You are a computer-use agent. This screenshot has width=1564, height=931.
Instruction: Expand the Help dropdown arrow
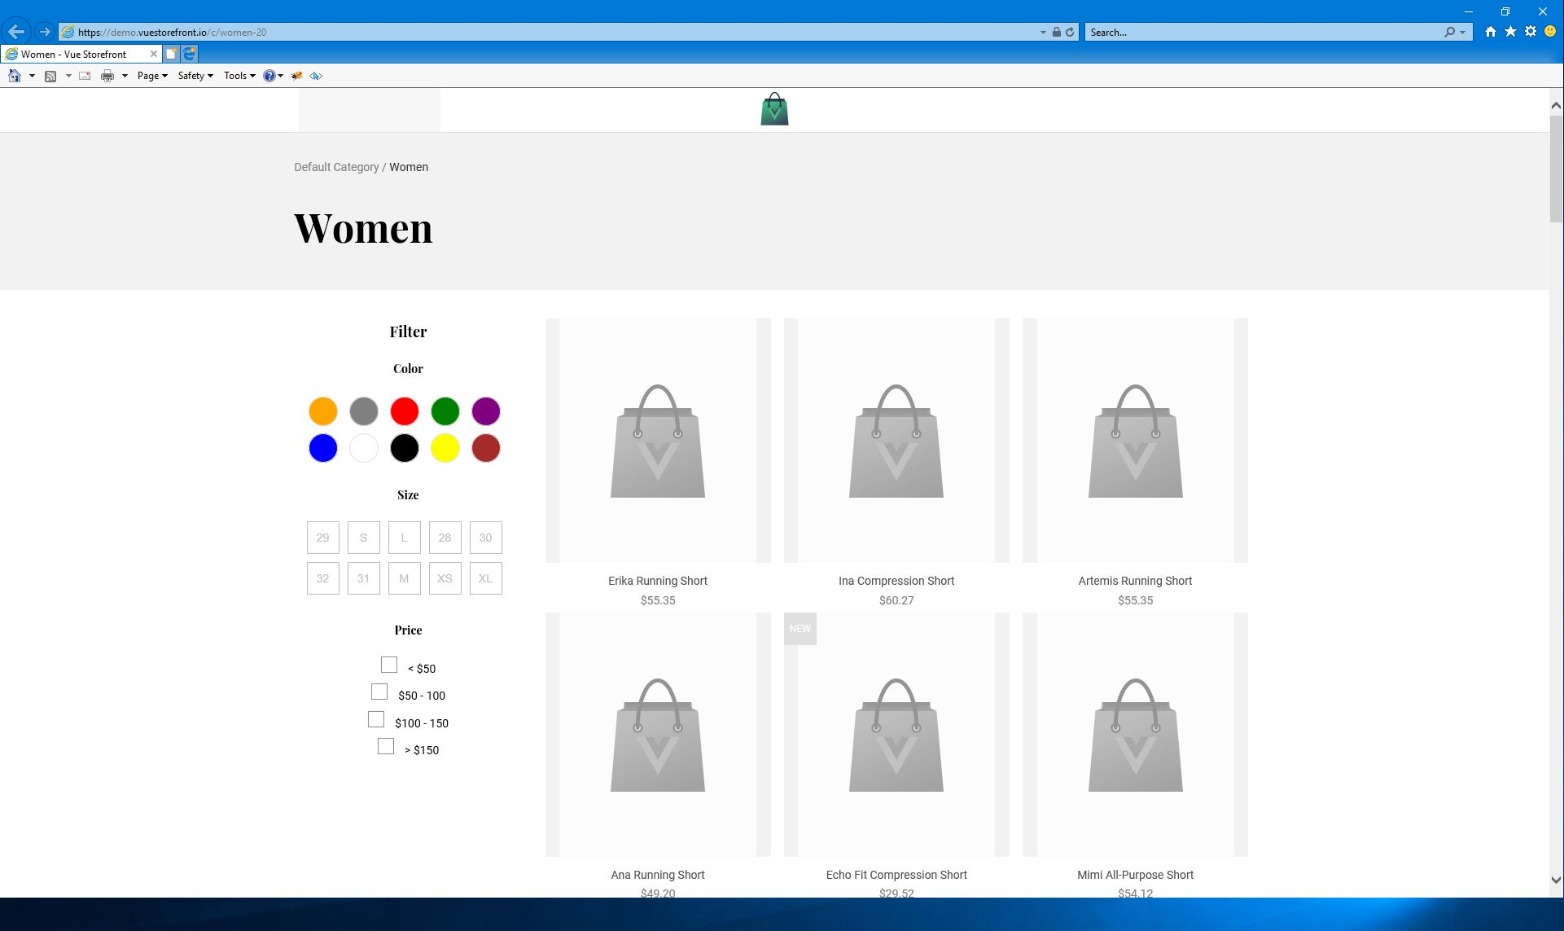pyautogui.click(x=281, y=76)
